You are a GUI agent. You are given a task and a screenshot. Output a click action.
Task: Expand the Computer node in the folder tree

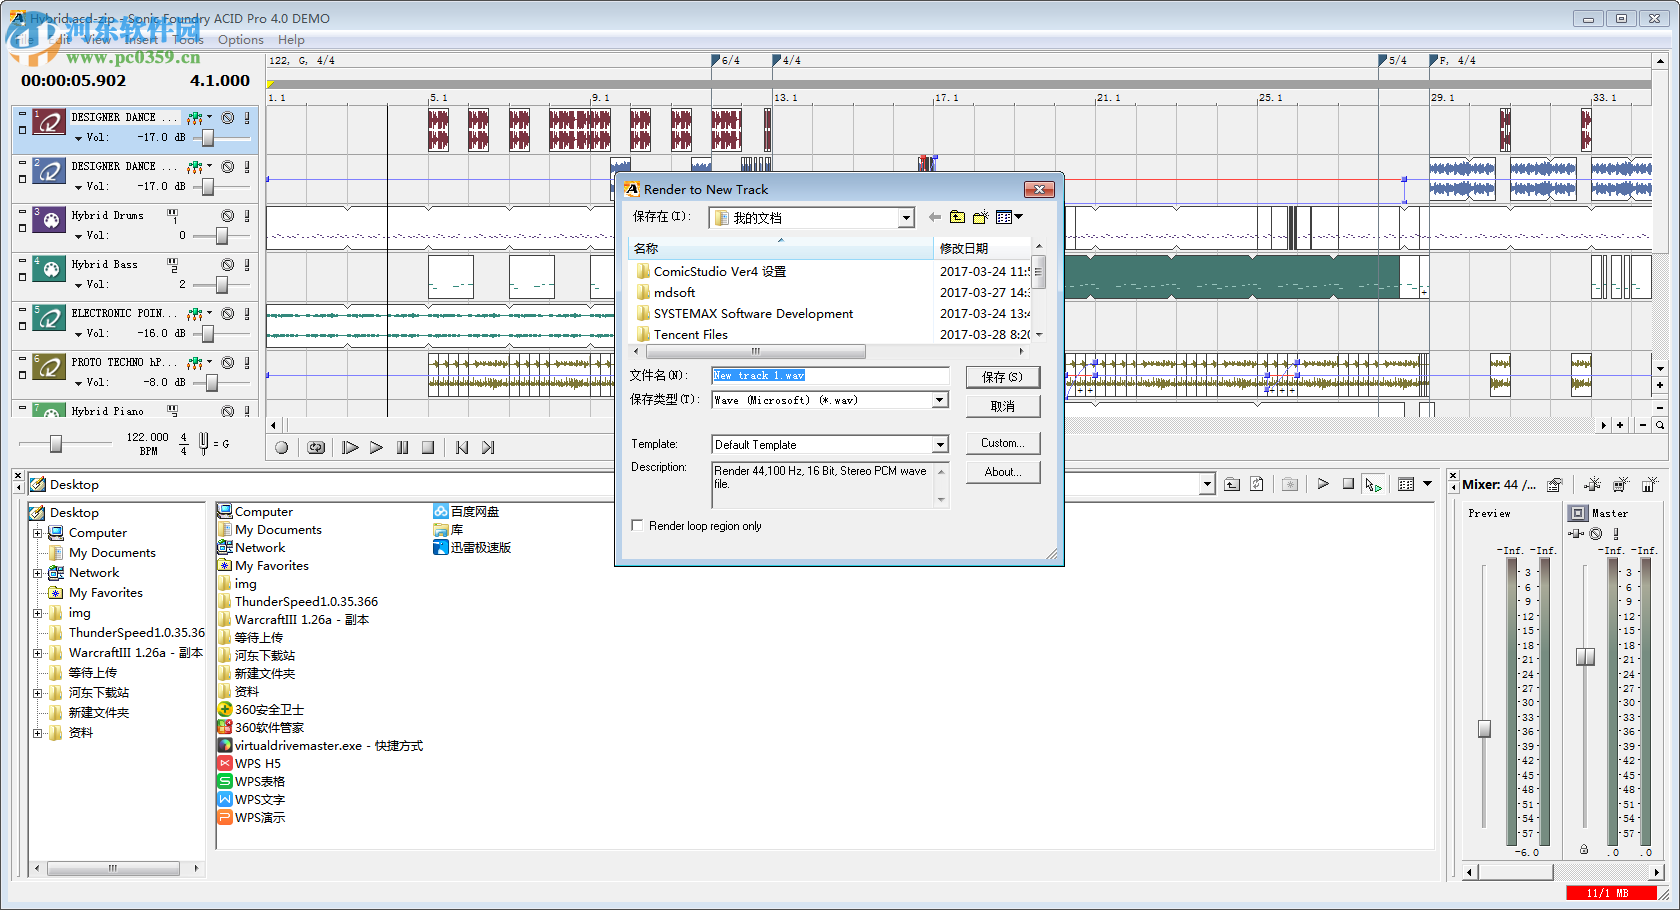point(38,533)
